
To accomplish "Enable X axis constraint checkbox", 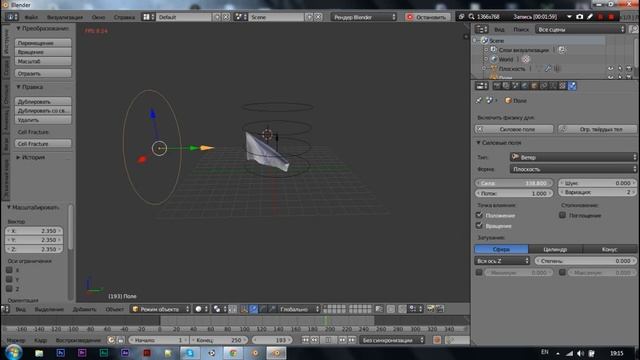I will [9, 270].
